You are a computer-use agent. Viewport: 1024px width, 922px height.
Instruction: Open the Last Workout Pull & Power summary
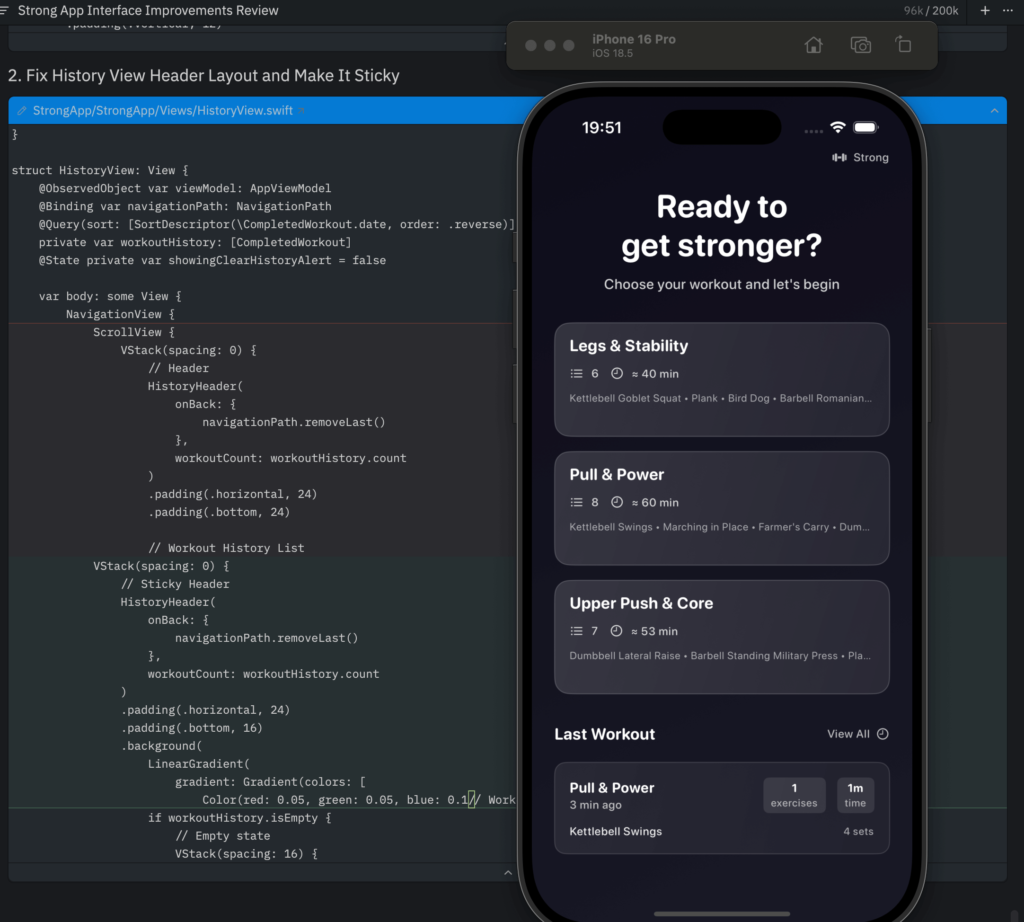coord(721,808)
